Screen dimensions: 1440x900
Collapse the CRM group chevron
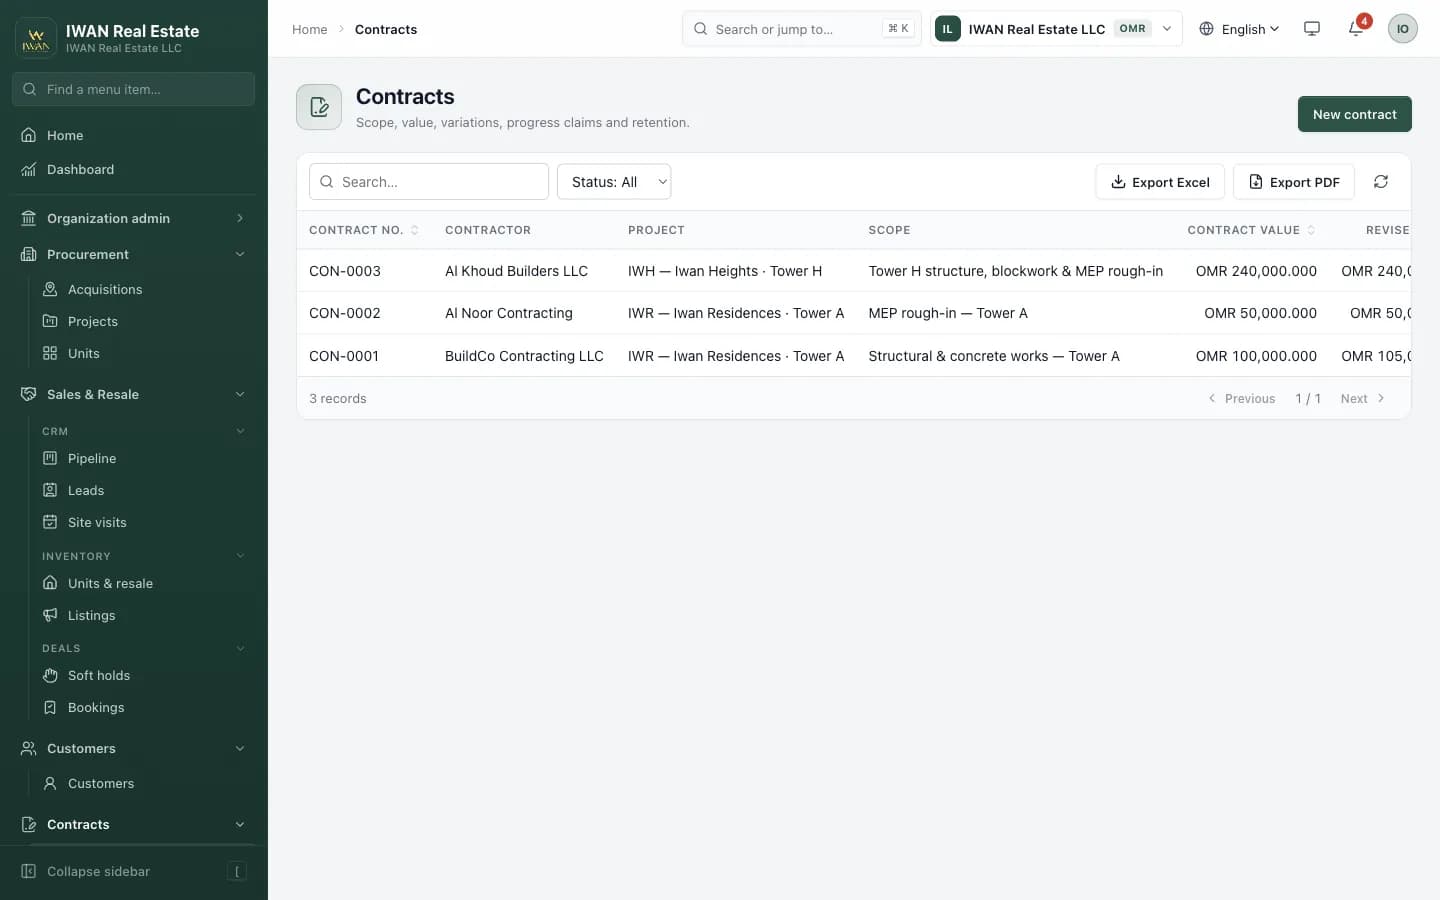240,431
